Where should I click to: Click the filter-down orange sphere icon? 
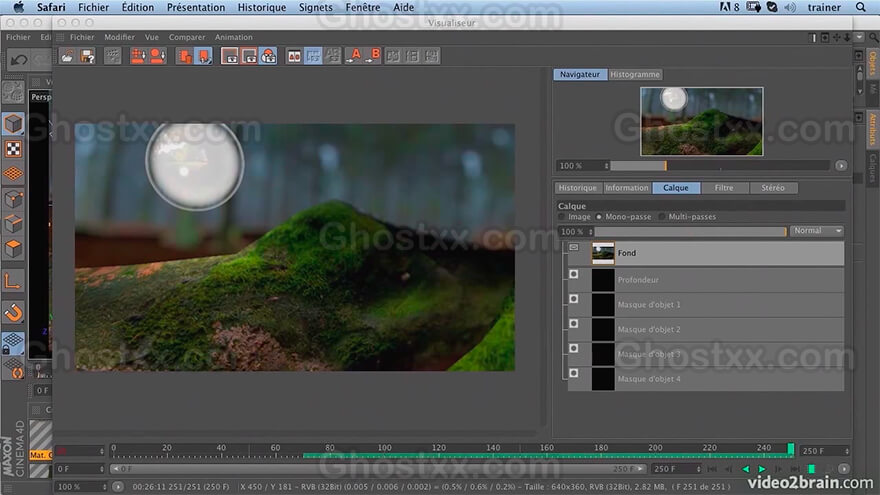pyautogui.click(x=158, y=56)
